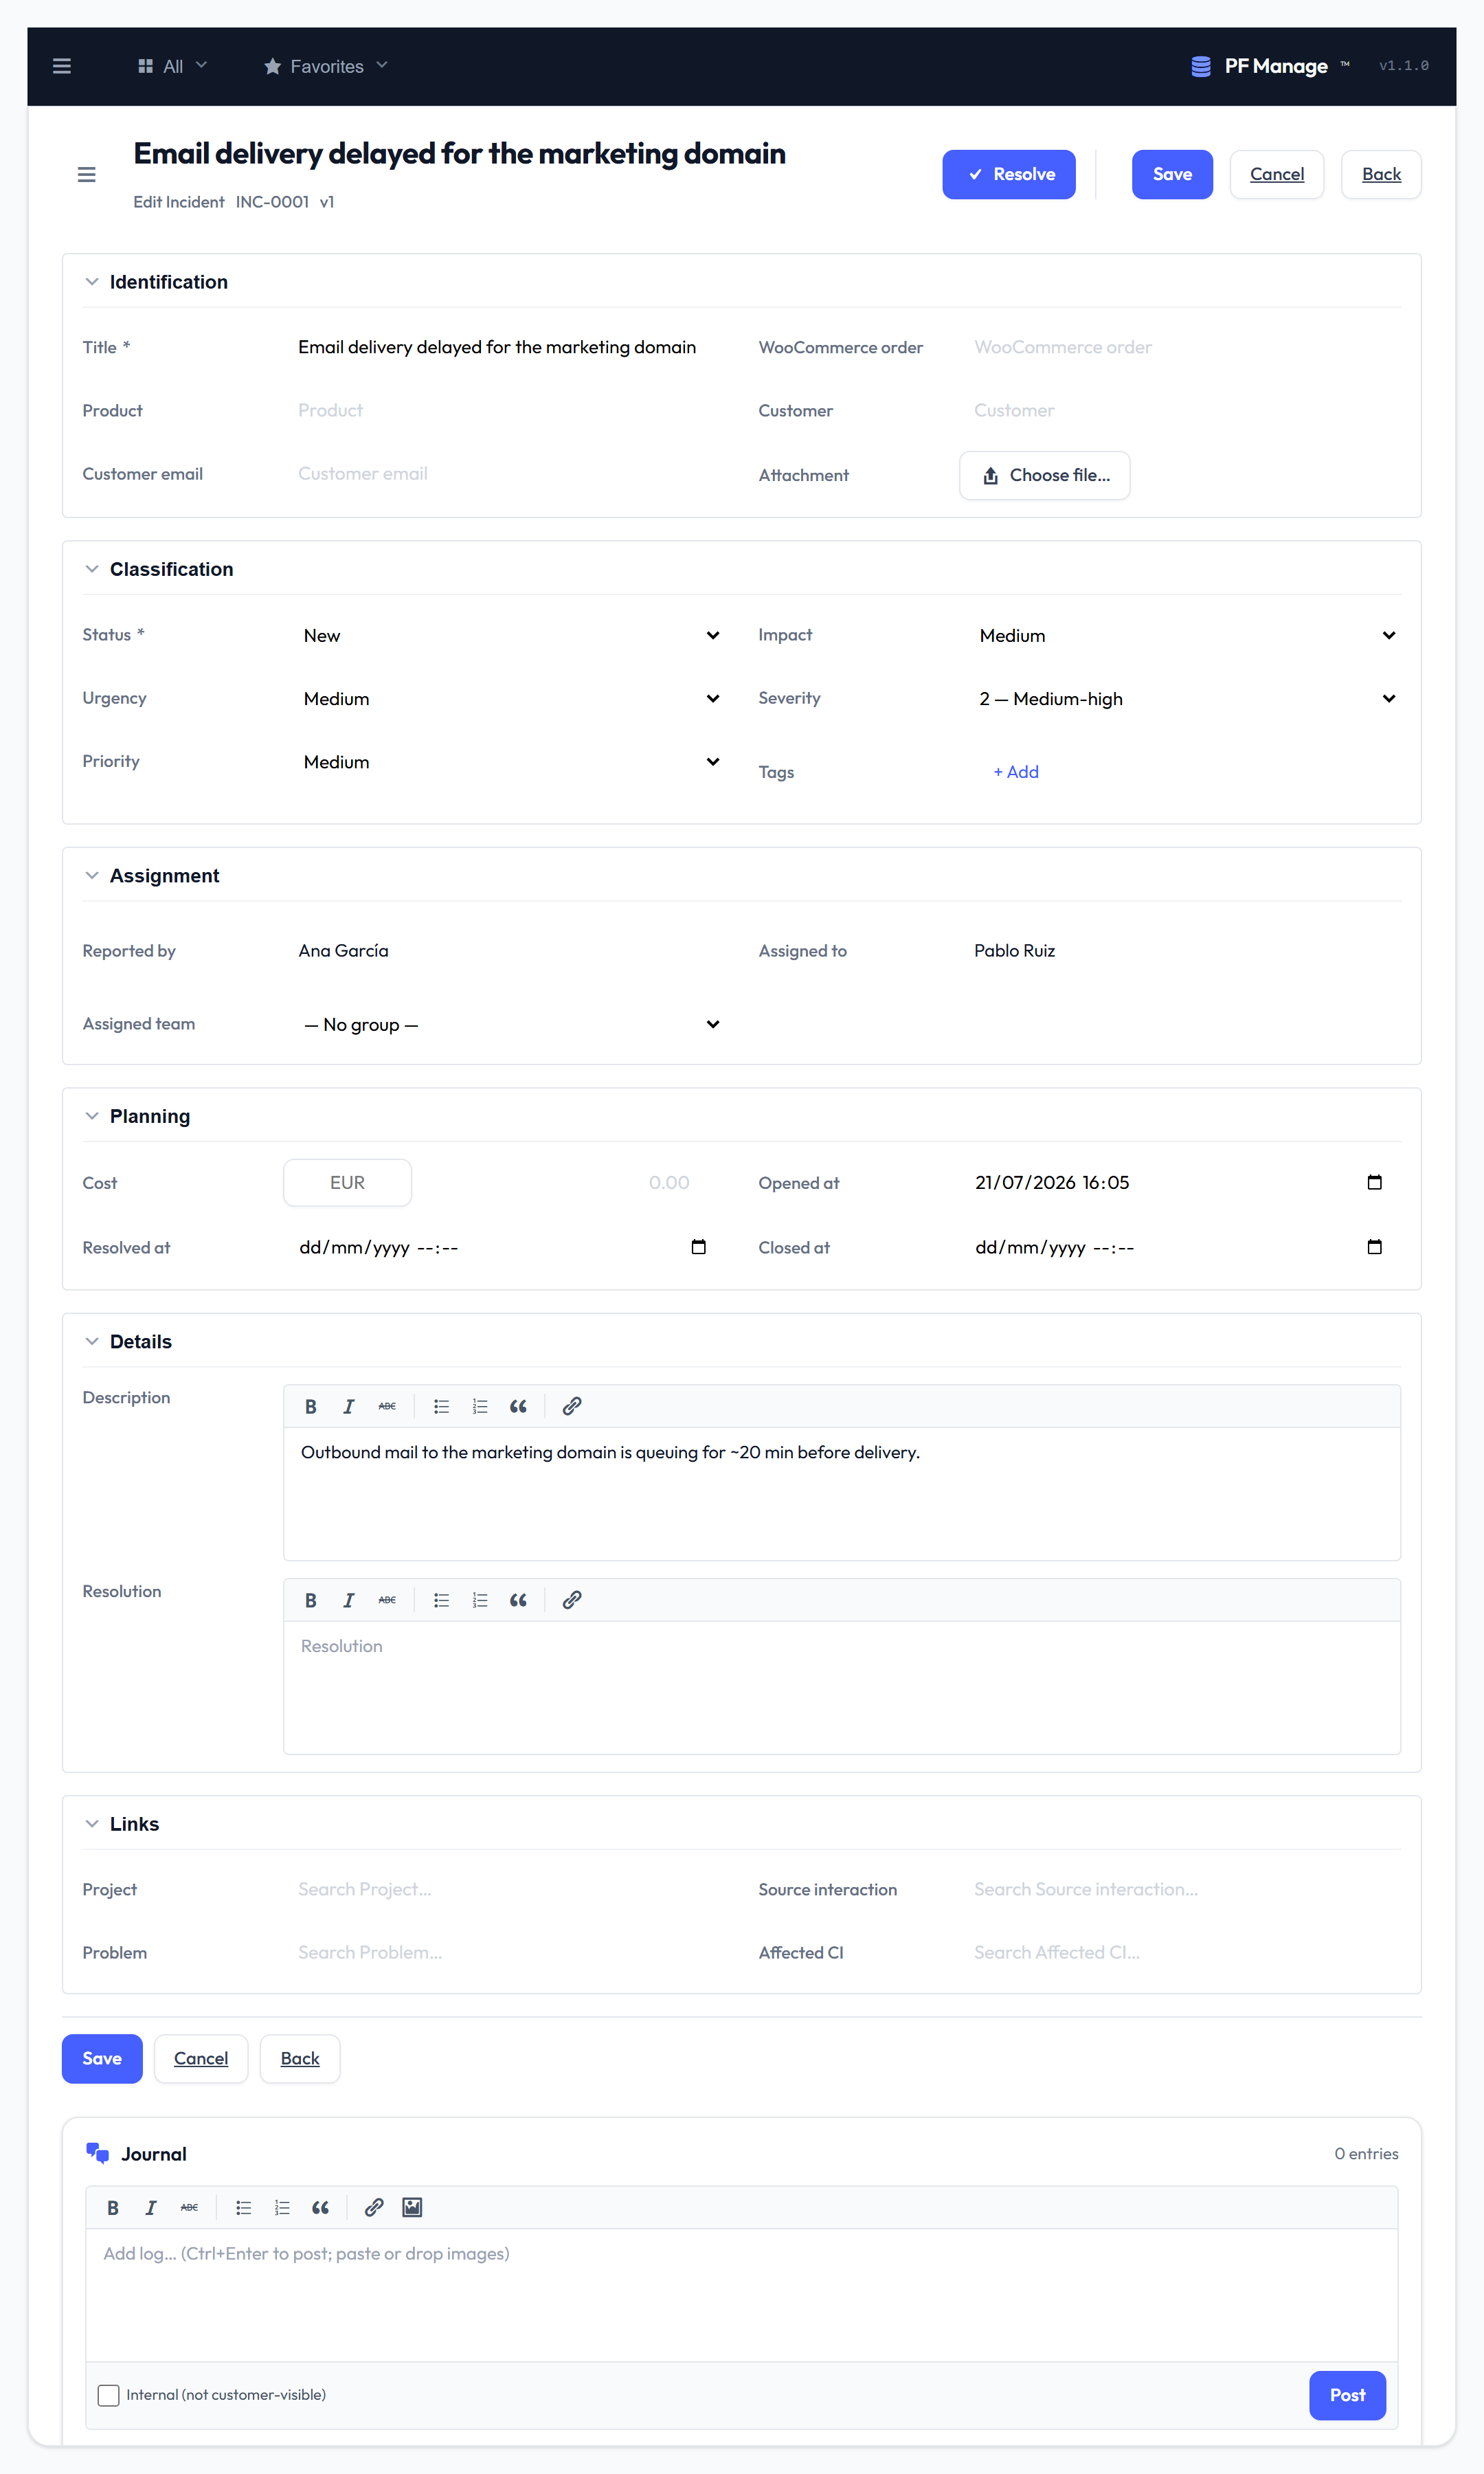This screenshot has width=1484, height=2474.
Task: Collapse the Details section
Action: click(x=92, y=1341)
